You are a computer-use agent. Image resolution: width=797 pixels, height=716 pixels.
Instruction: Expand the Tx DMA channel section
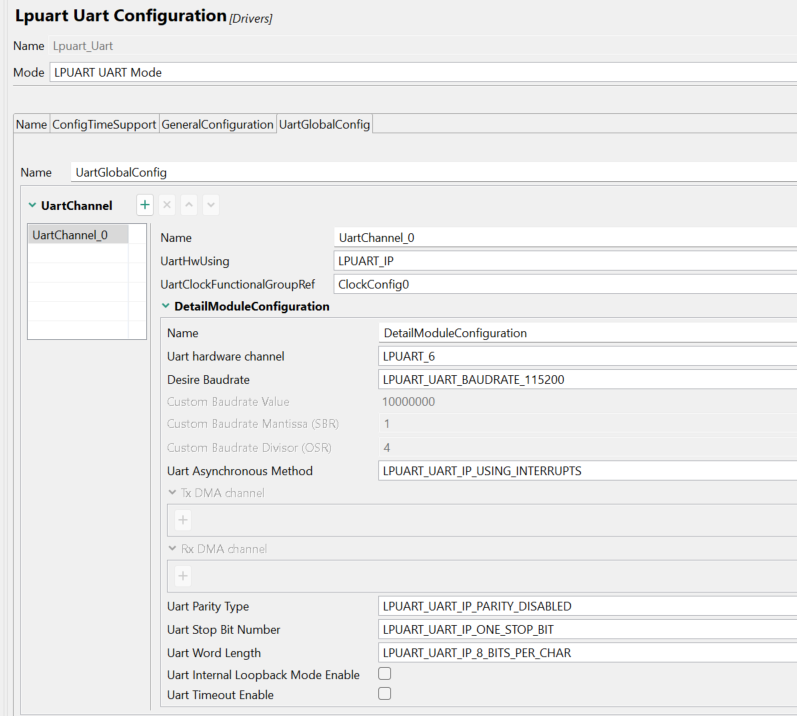tap(172, 493)
